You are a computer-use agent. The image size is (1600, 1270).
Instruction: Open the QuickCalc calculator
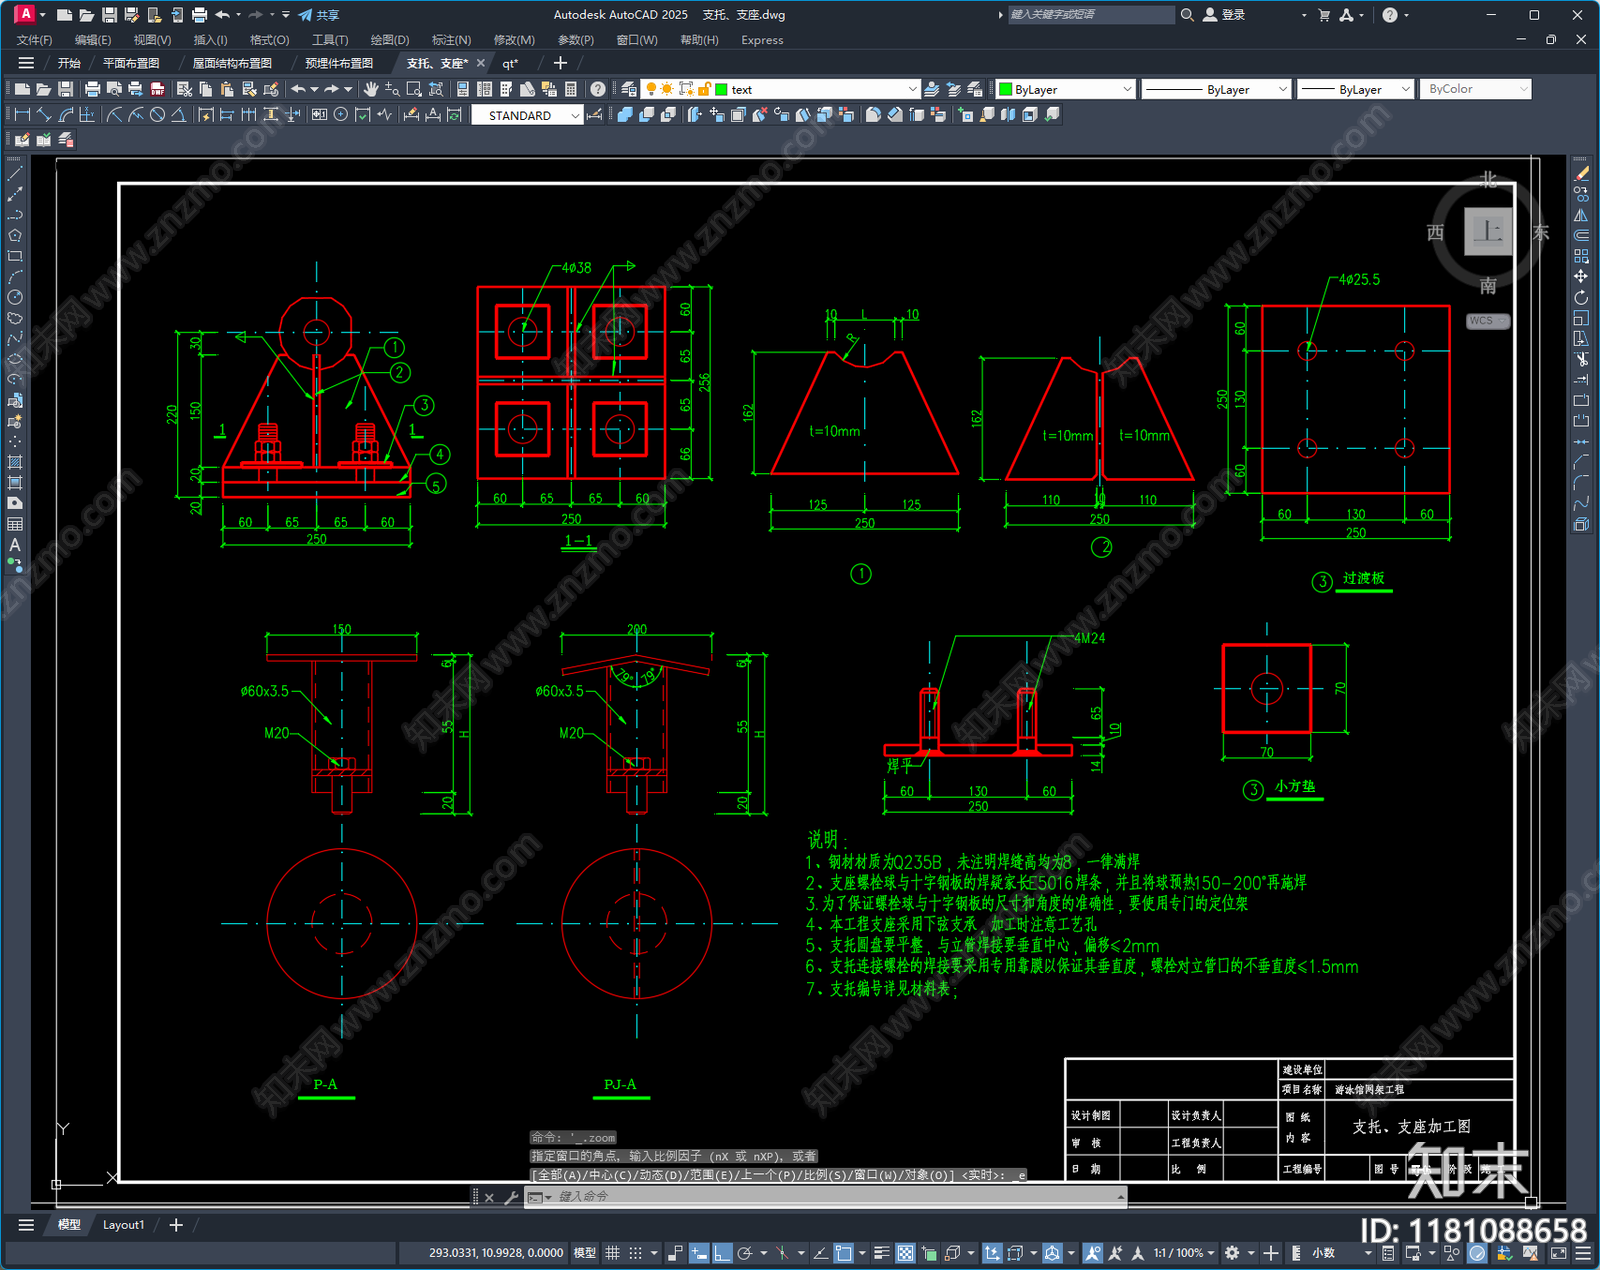tap(571, 89)
